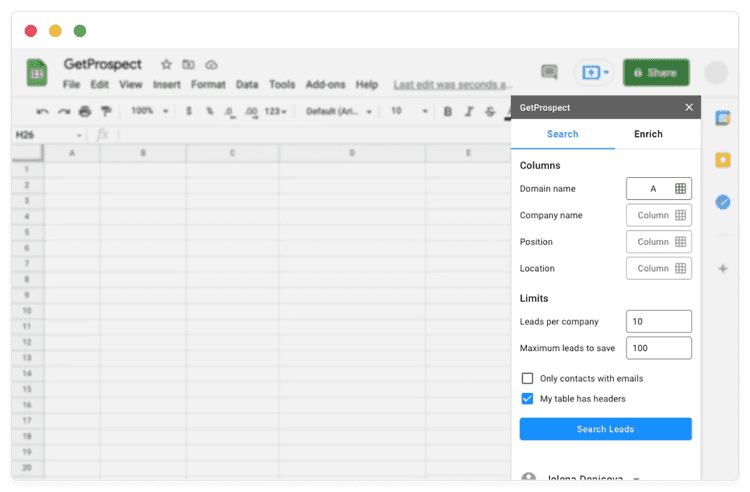Select the paint format tool

(x=106, y=111)
